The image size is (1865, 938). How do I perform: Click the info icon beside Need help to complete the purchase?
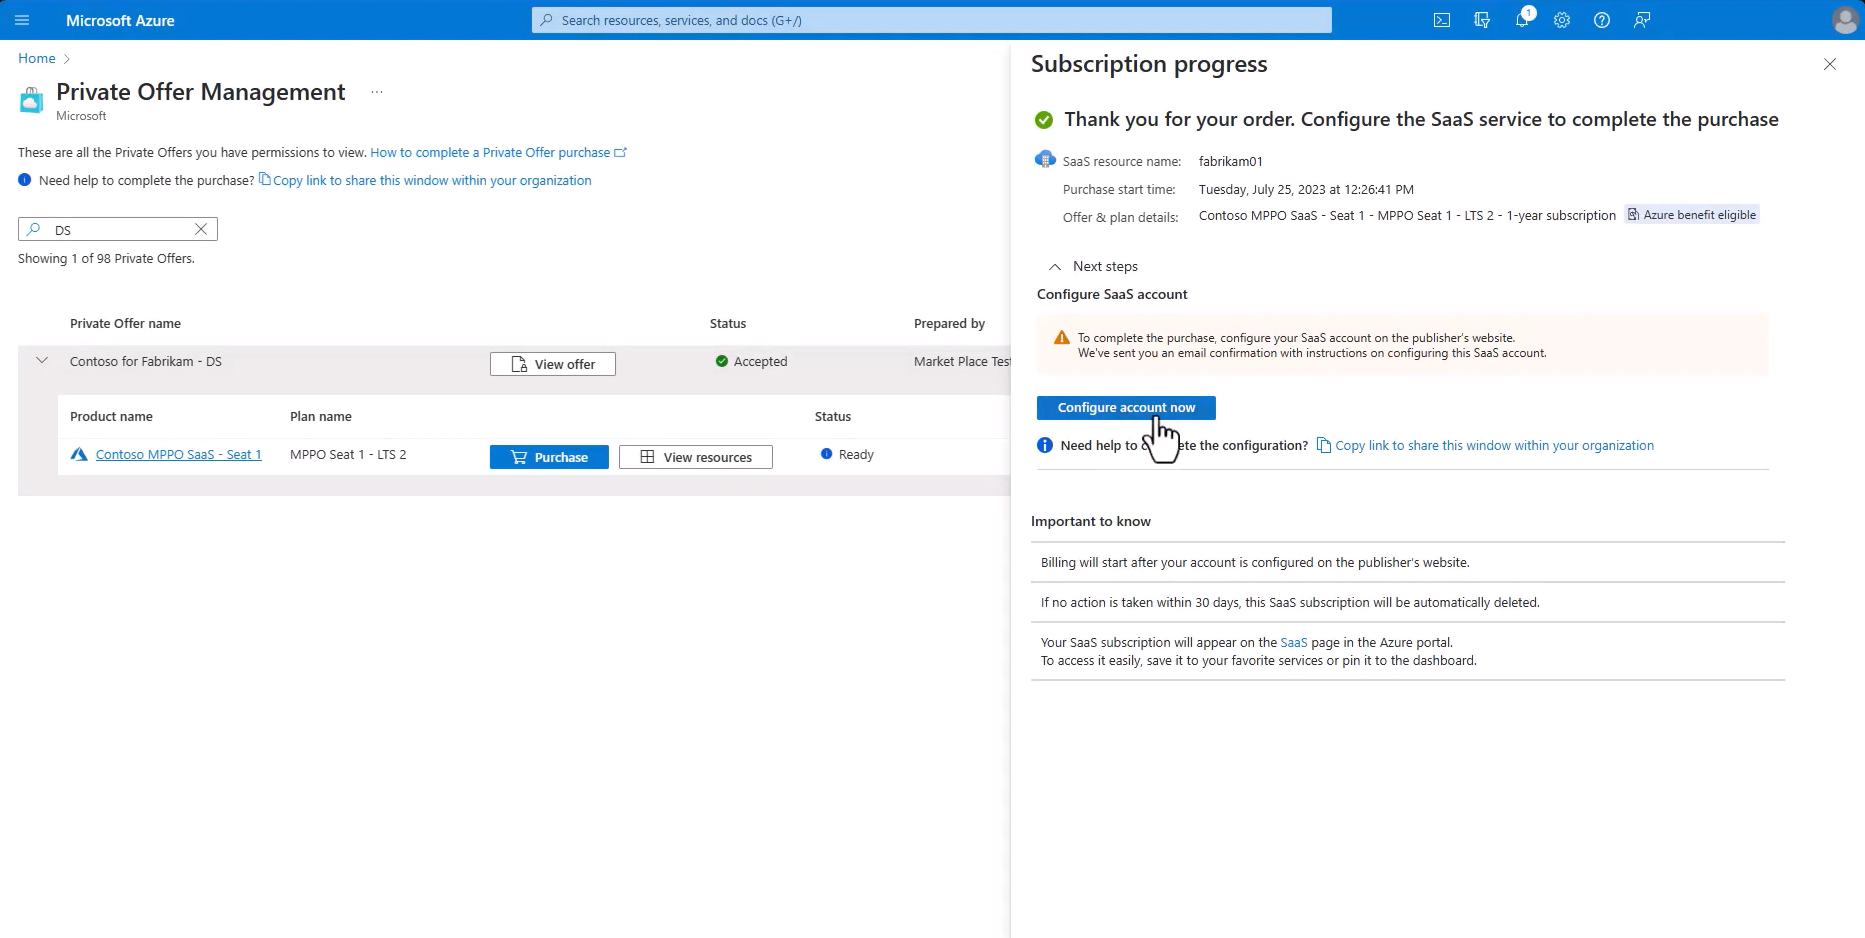(25, 180)
